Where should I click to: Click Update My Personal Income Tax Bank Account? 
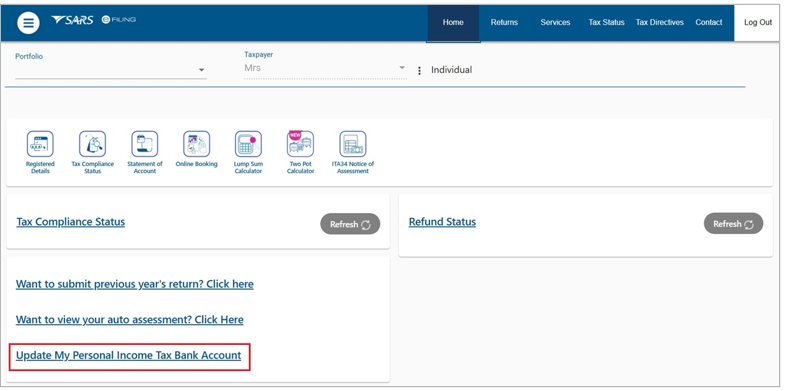[x=128, y=355]
